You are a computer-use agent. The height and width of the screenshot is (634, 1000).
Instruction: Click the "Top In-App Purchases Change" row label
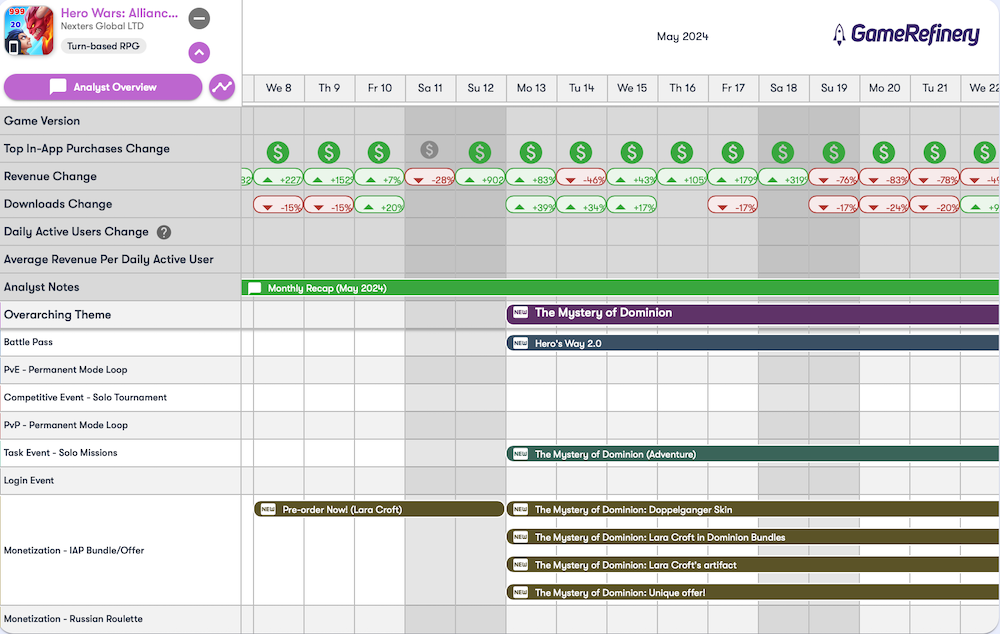tap(87, 149)
